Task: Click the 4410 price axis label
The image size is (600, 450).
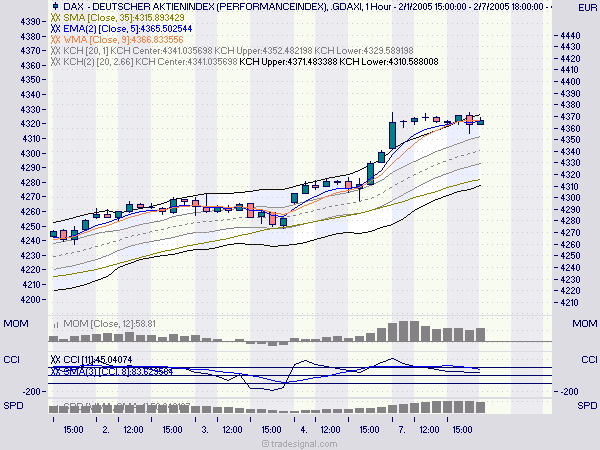Action: pos(570,70)
